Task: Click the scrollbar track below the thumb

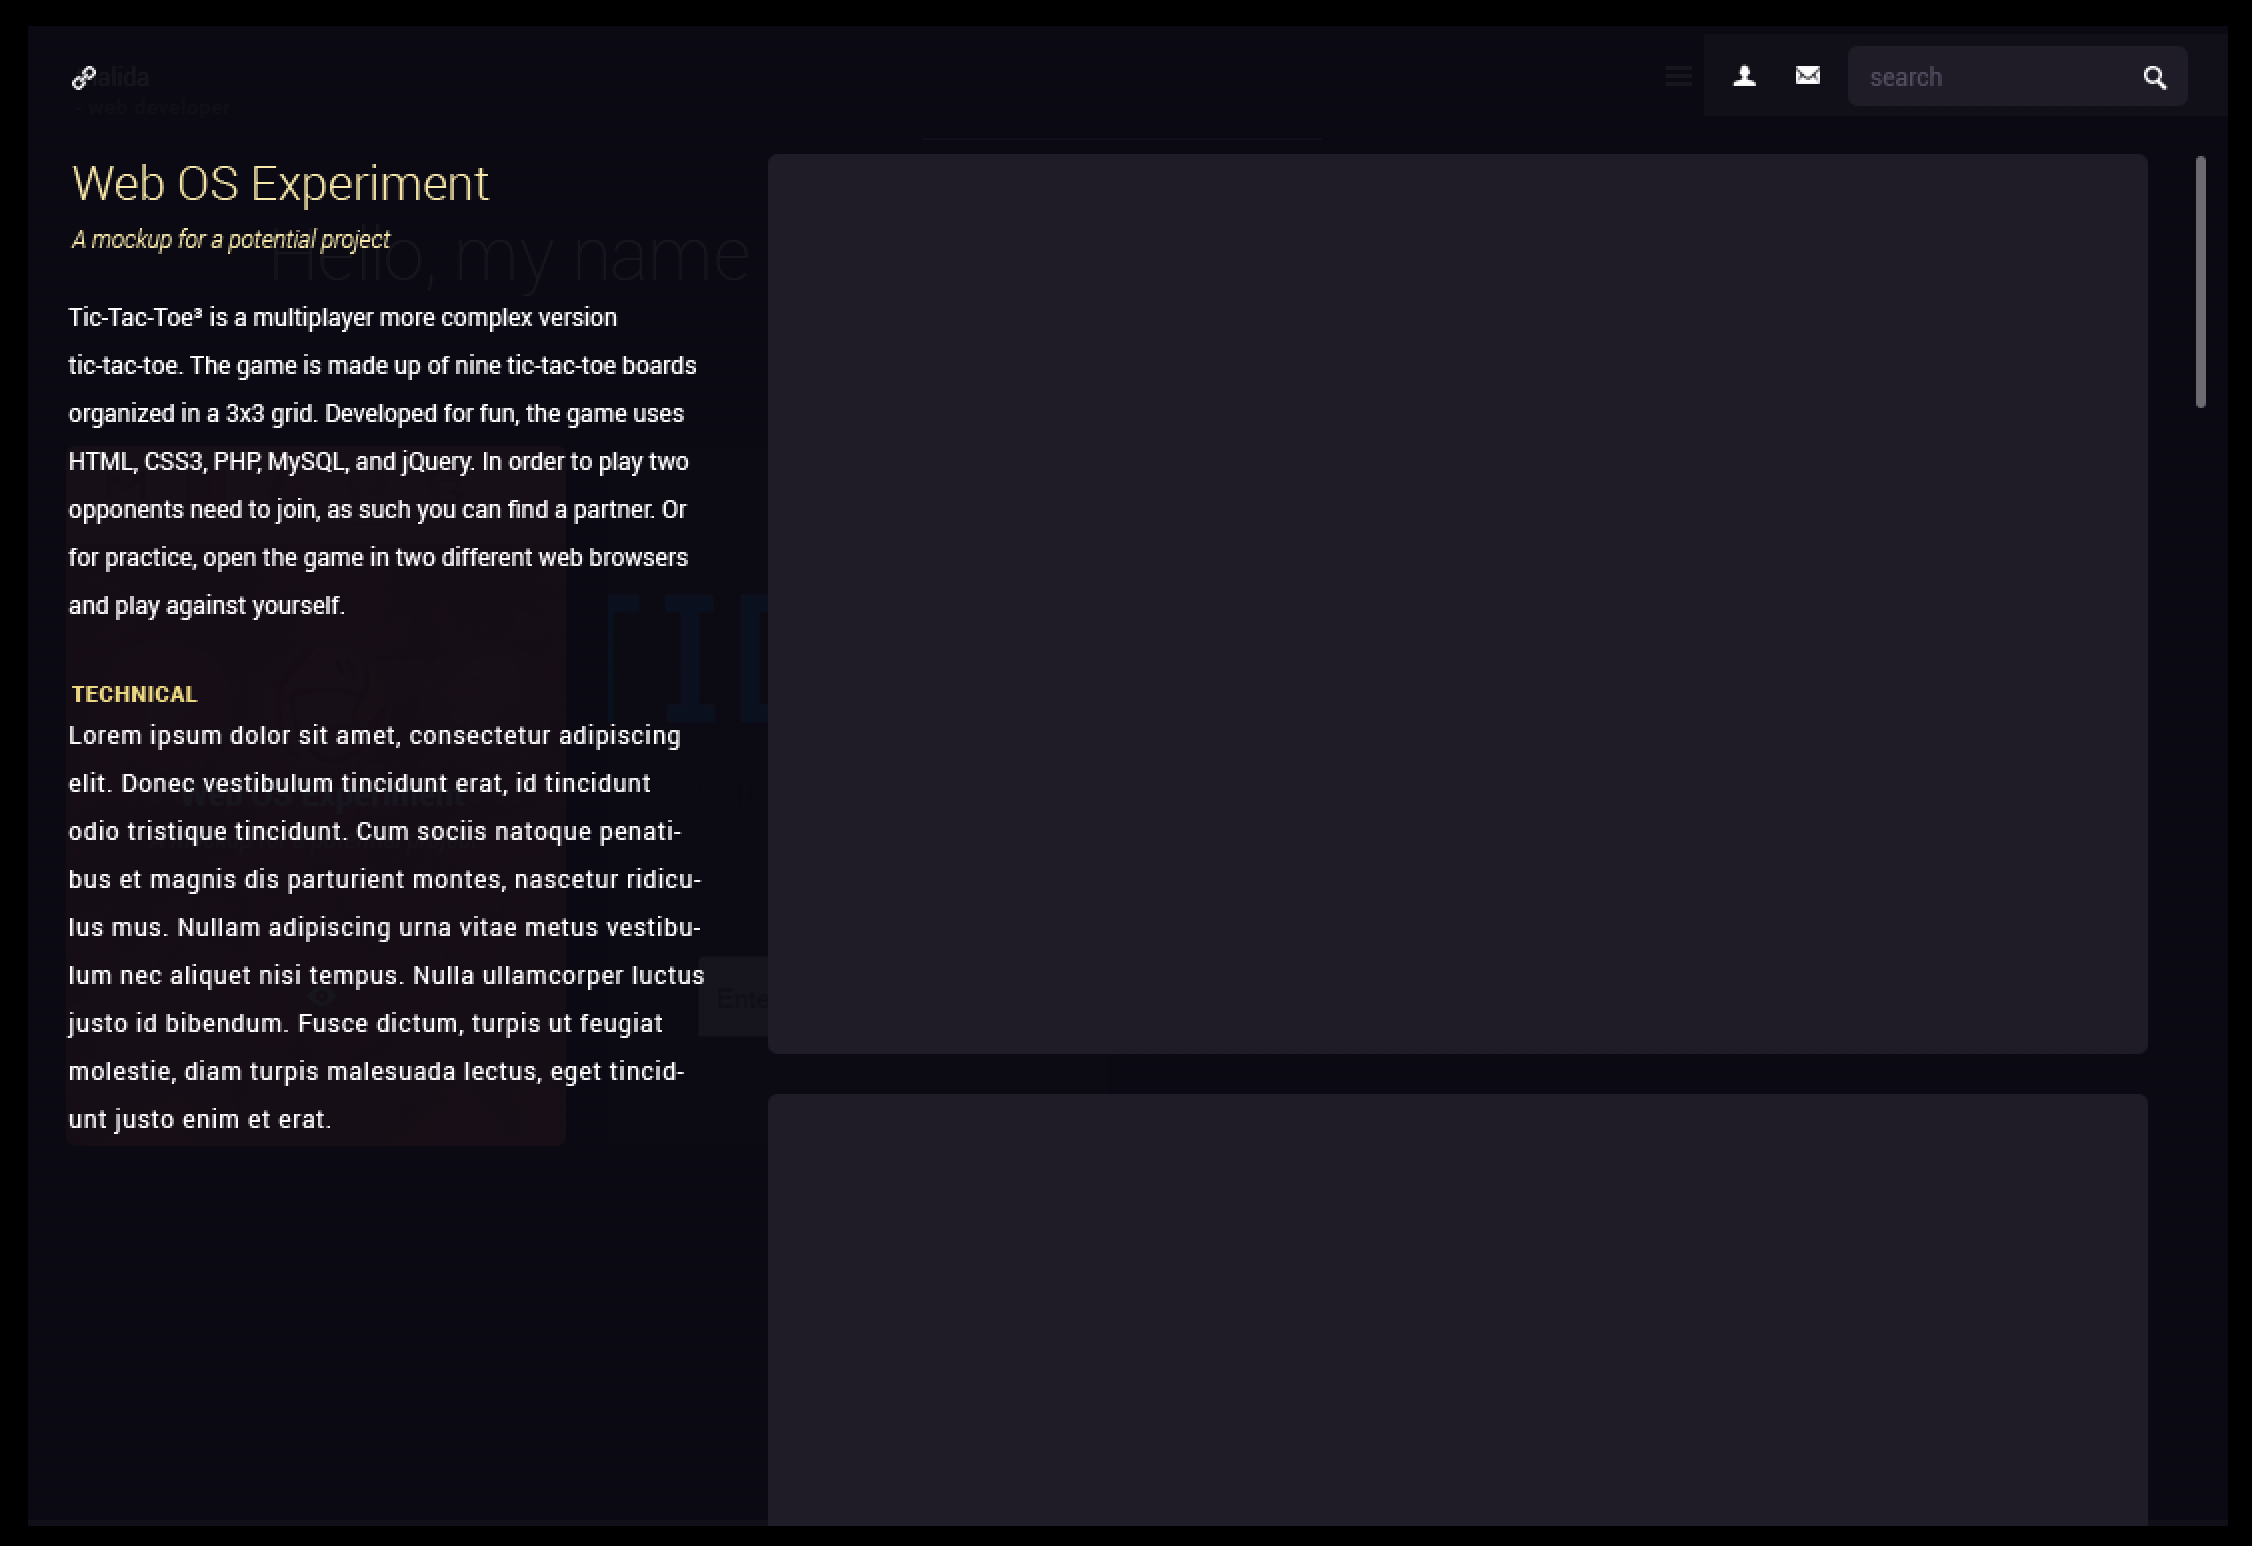Action: point(2200,900)
